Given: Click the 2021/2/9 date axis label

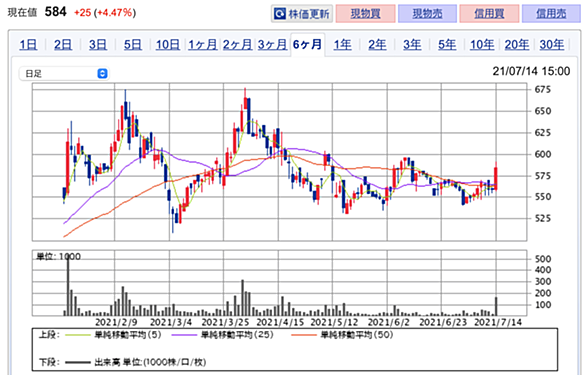Looking at the screenshot, I should tap(116, 322).
